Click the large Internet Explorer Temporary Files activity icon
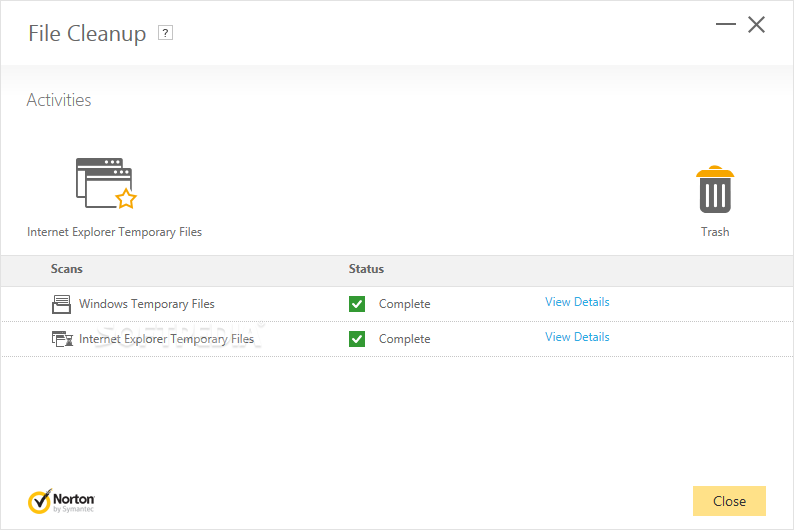 (106, 183)
